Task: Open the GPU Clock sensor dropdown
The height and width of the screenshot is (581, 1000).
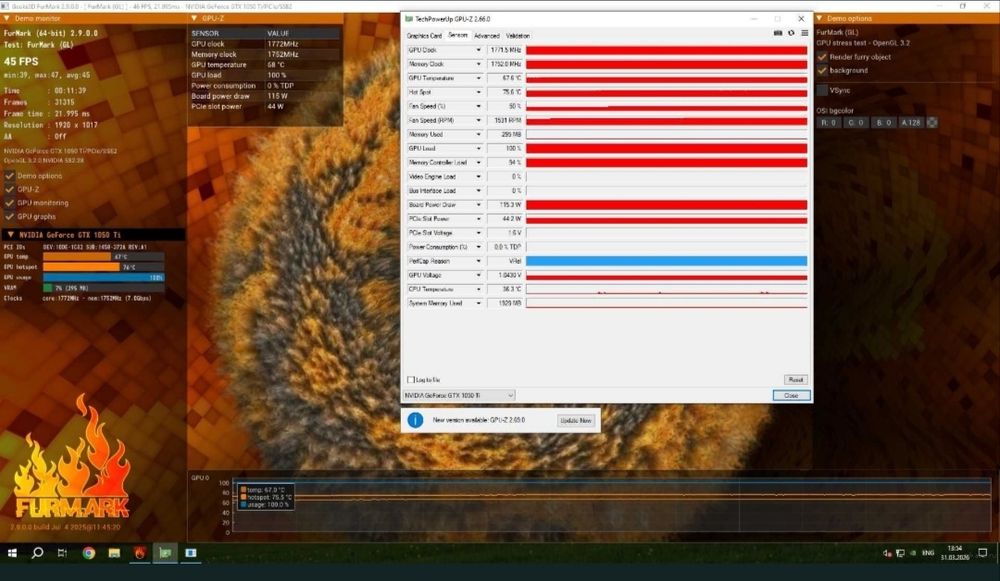Action: pos(478,50)
